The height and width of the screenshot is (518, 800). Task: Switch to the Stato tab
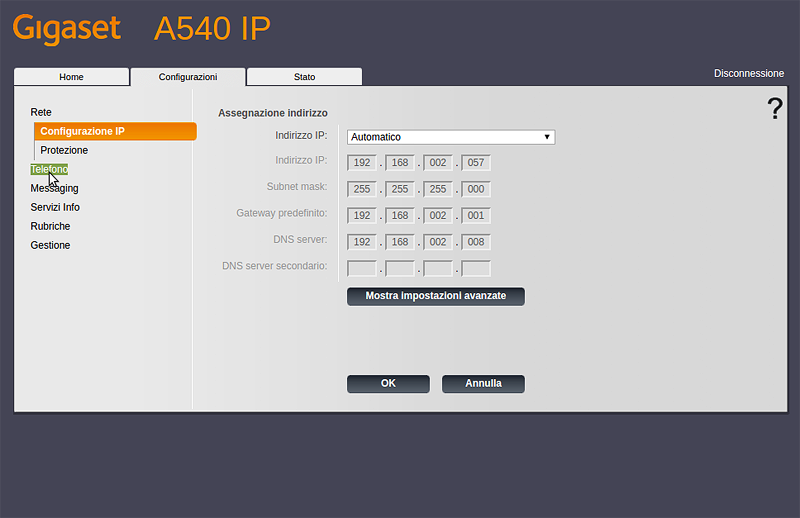pos(305,77)
